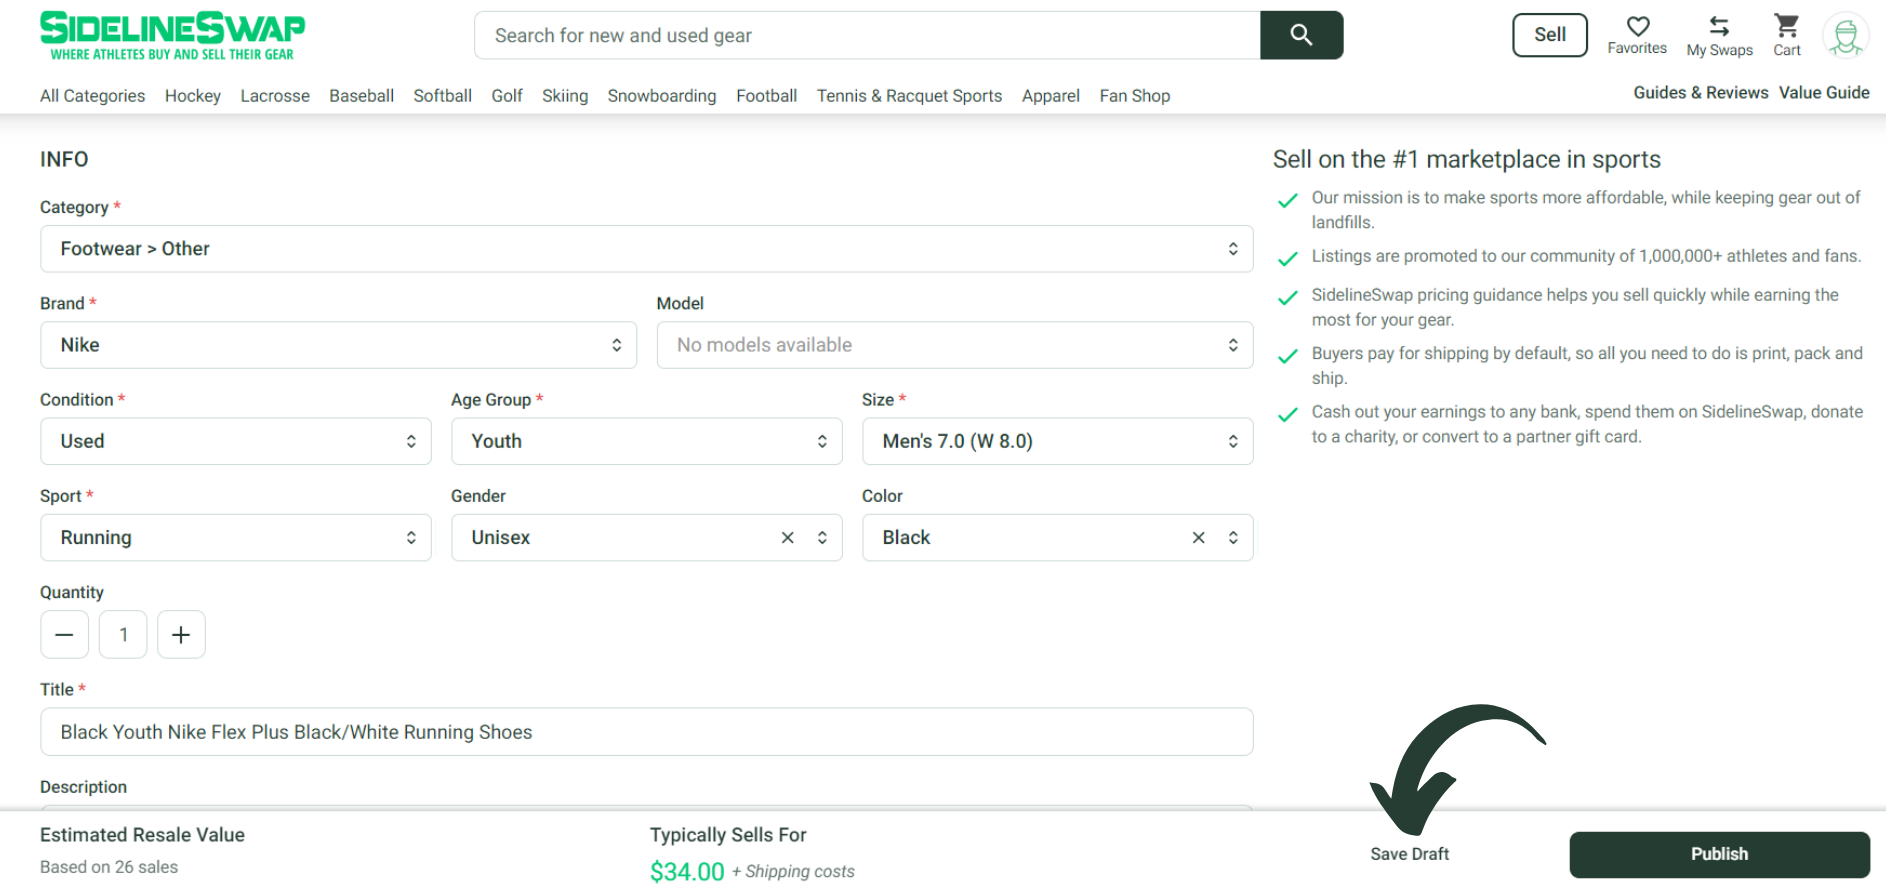Go to Fan Shop category
The image size is (1886, 888).
pos(1134,96)
